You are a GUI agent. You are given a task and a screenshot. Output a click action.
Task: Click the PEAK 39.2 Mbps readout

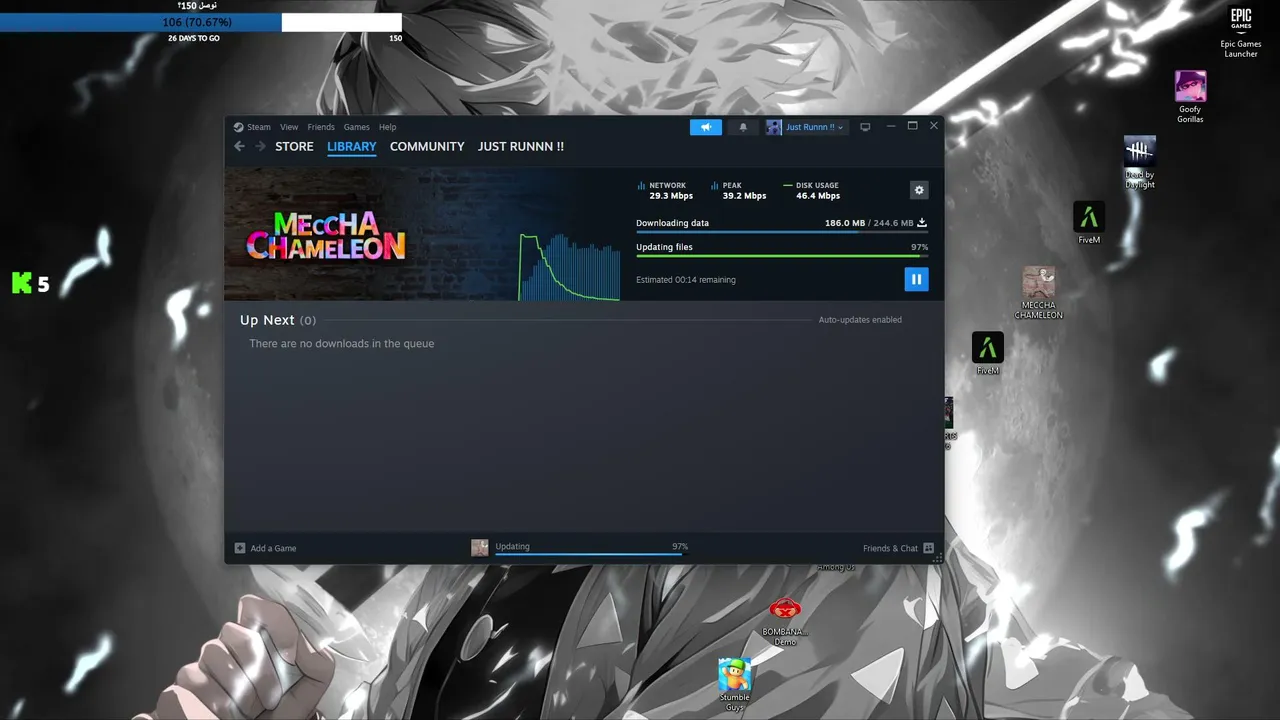pyautogui.click(x=739, y=190)
